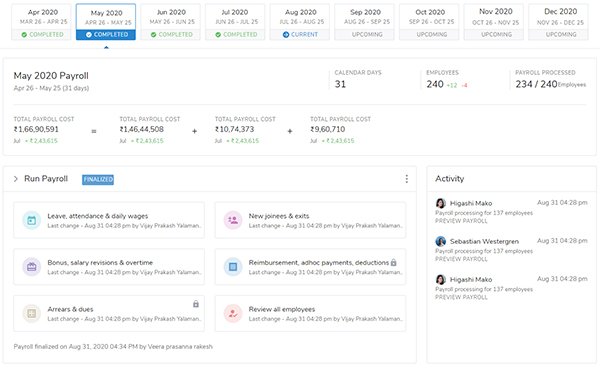Open the Oct 2020 upcoming period
Image resolution: width=600 pixels, height=370 pixels.
tap(429, 22)
